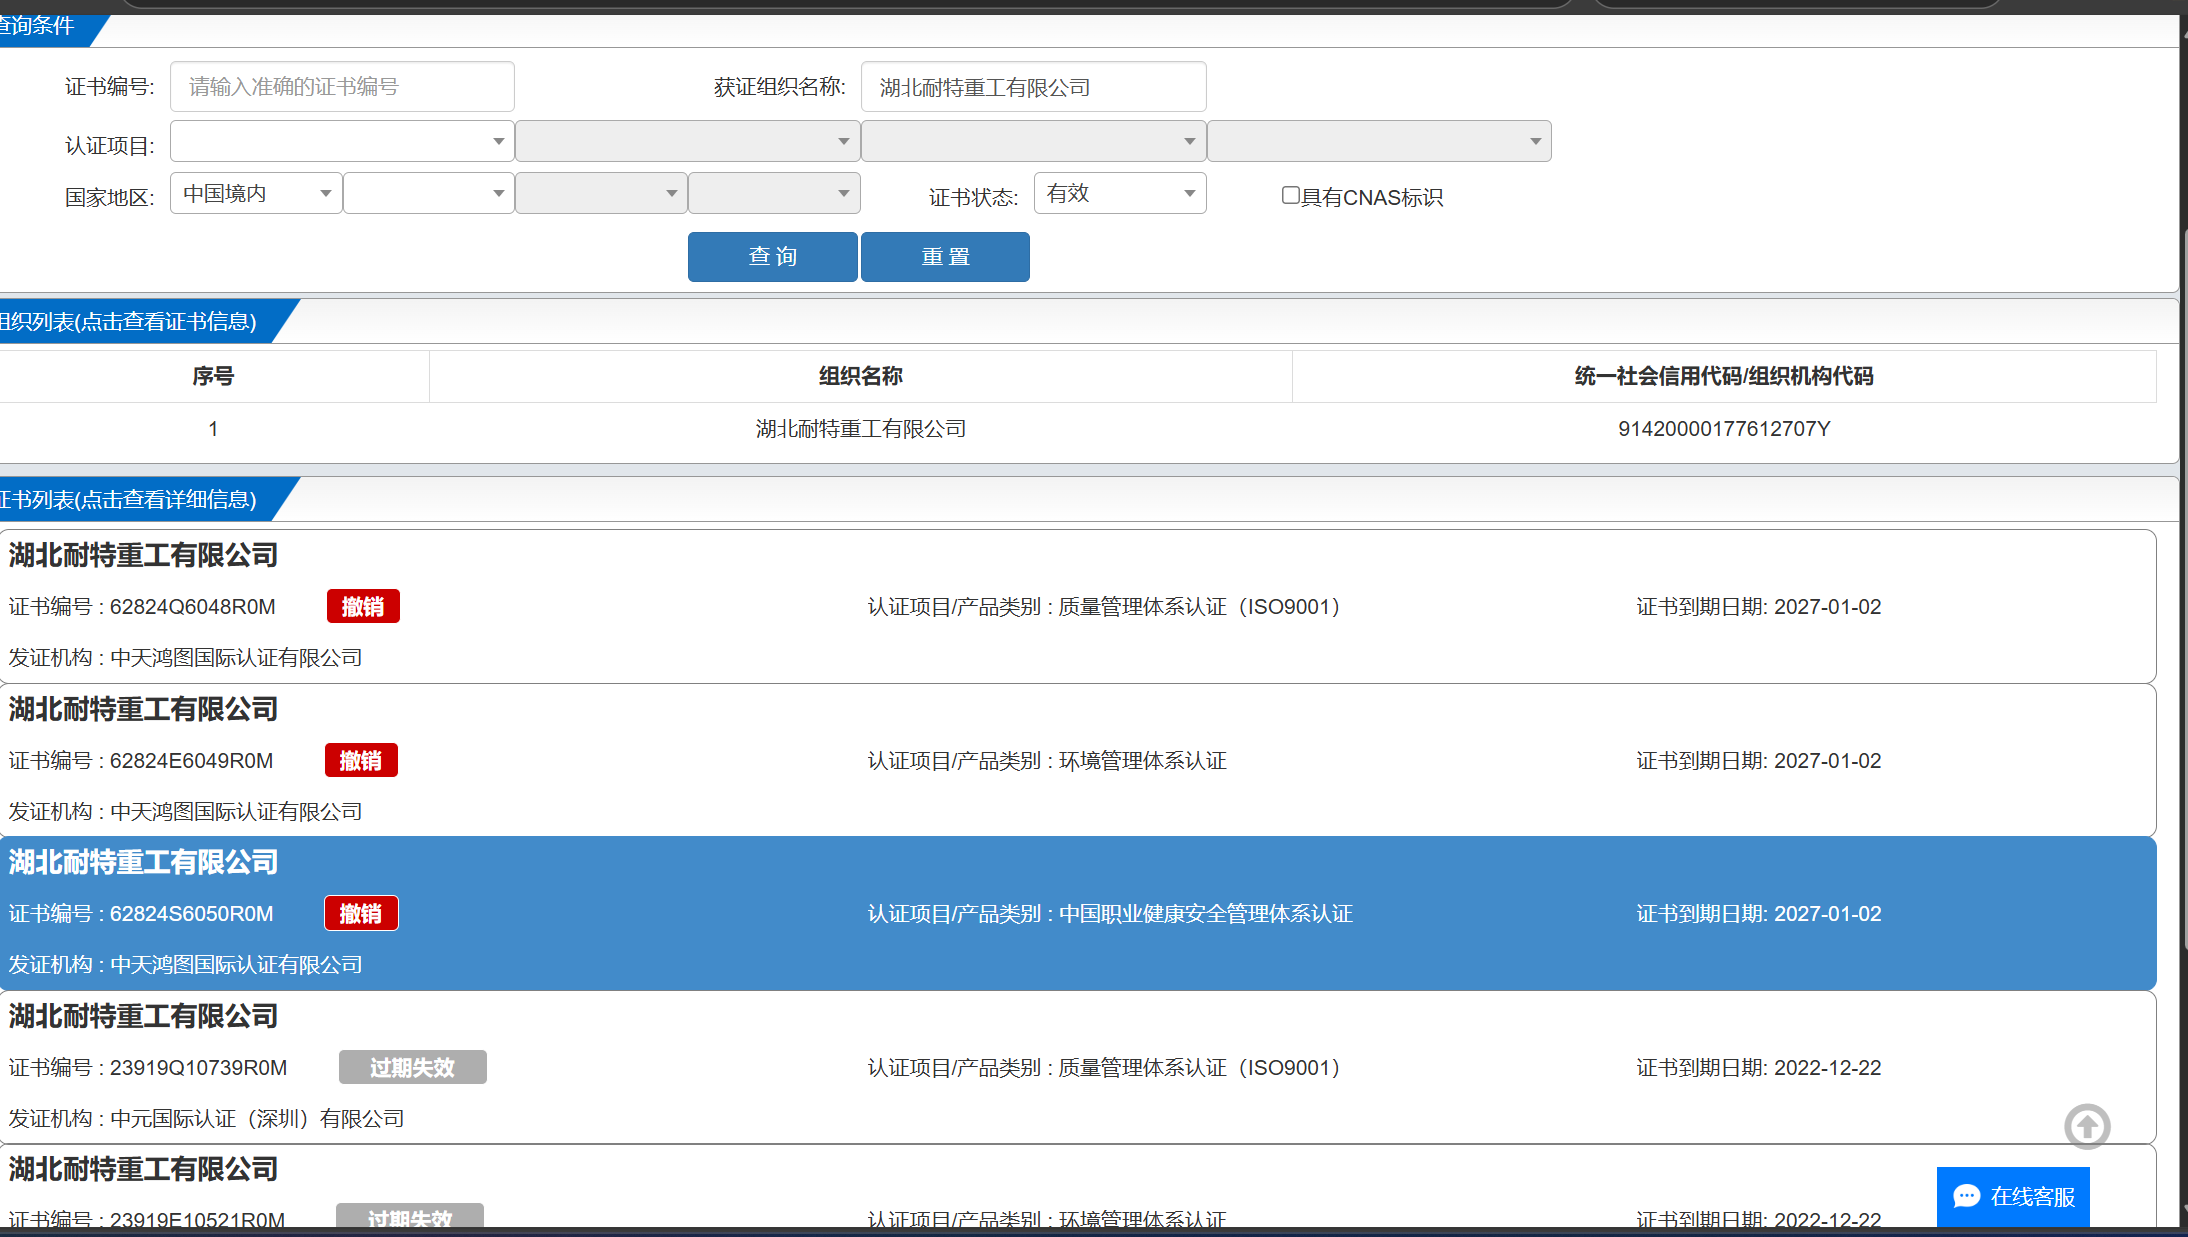Screen dimensions: 2188x1237
Task: Click the back-to-top arrow icon
Action: (2087, 1127)
